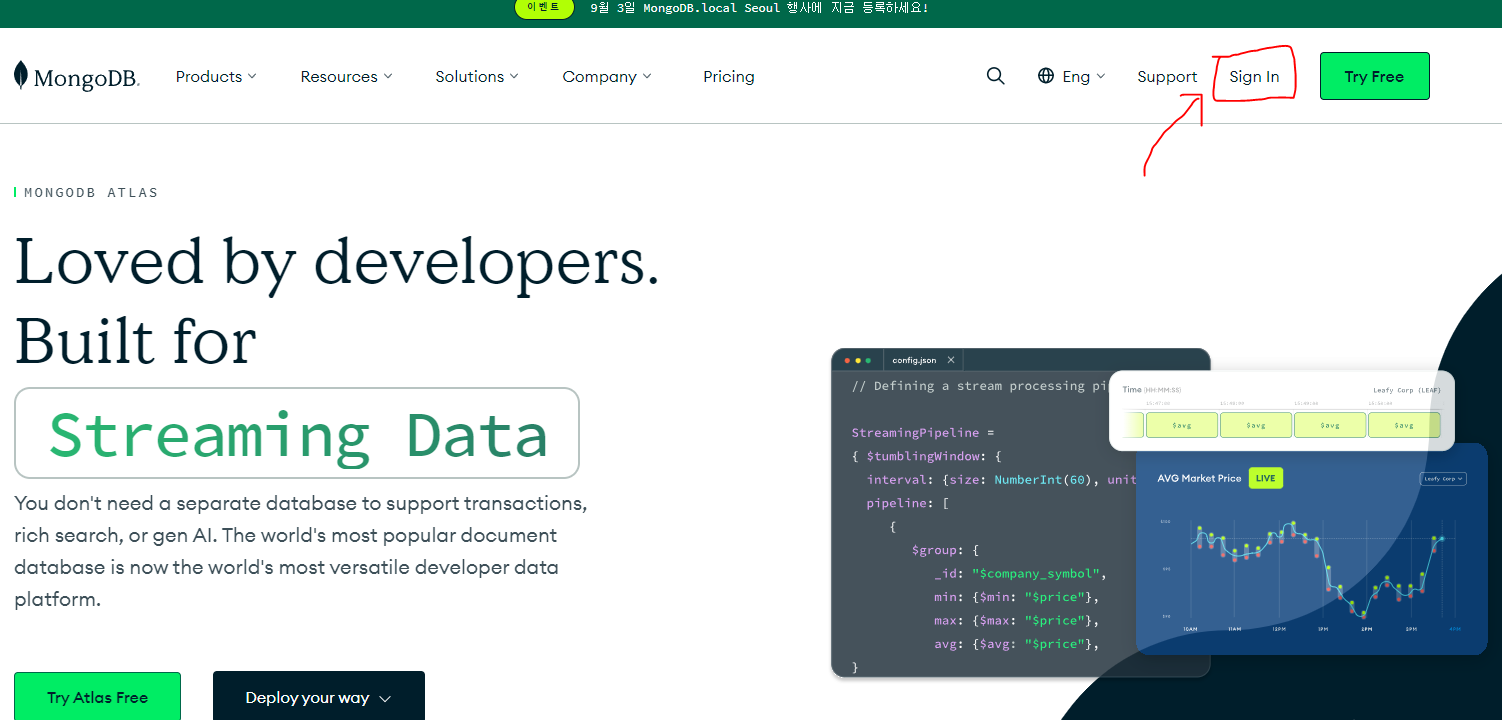The width and height of the screenshot is (1502, 720).
Task: Click the Try Atlas Free button
Action: pyautogui.click(x=97, y=697)
